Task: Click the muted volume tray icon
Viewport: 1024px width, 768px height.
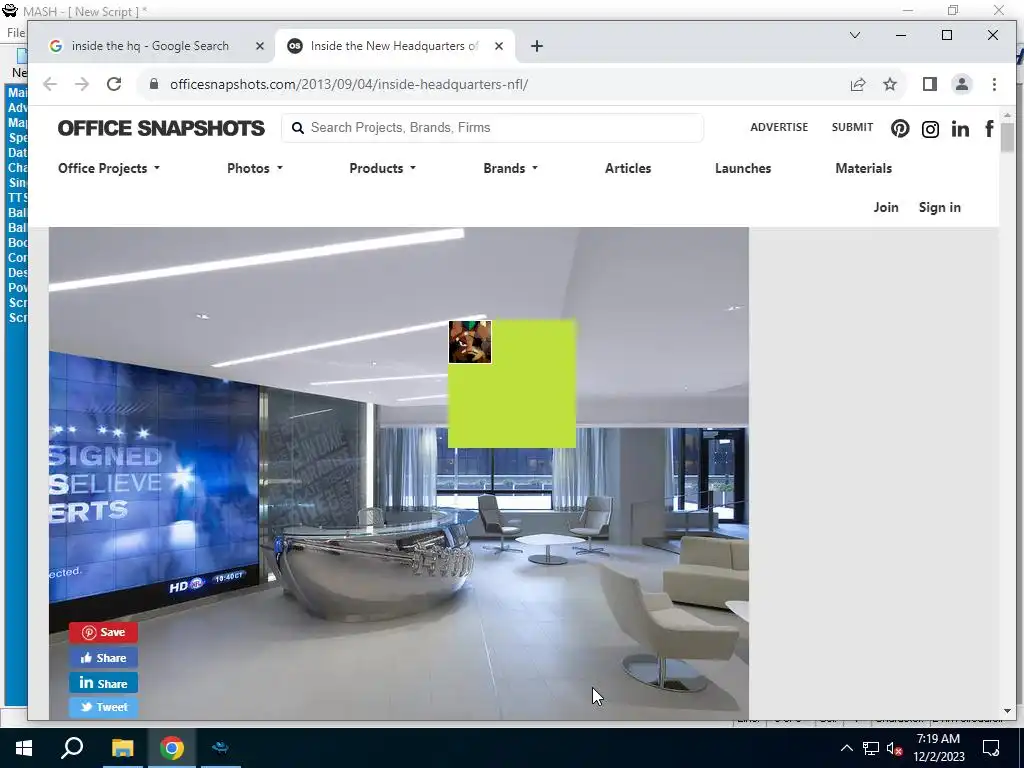Action: tap(894, 748)
